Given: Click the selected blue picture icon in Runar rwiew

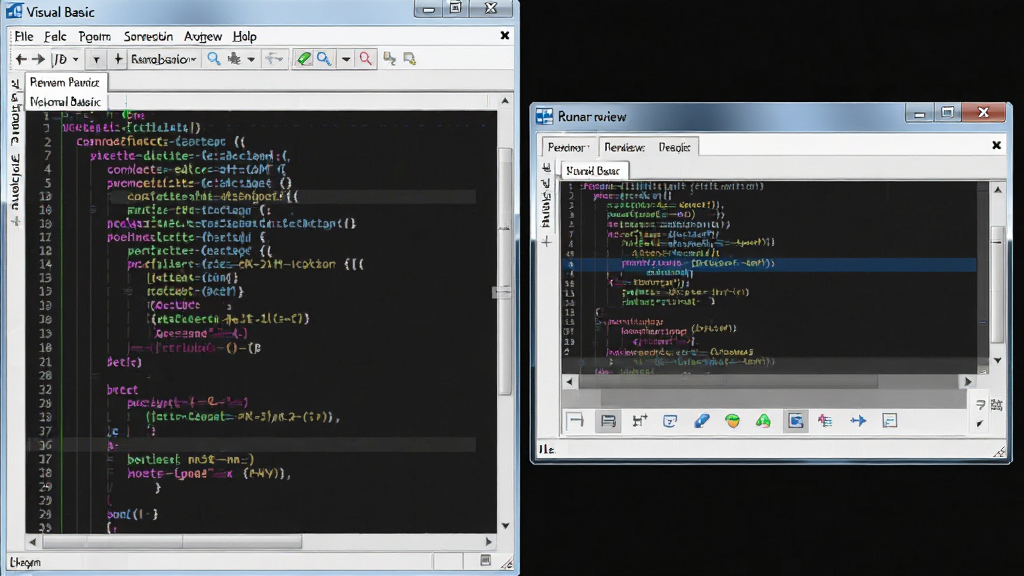Looking at the screenshot, I should pos(795,421).
